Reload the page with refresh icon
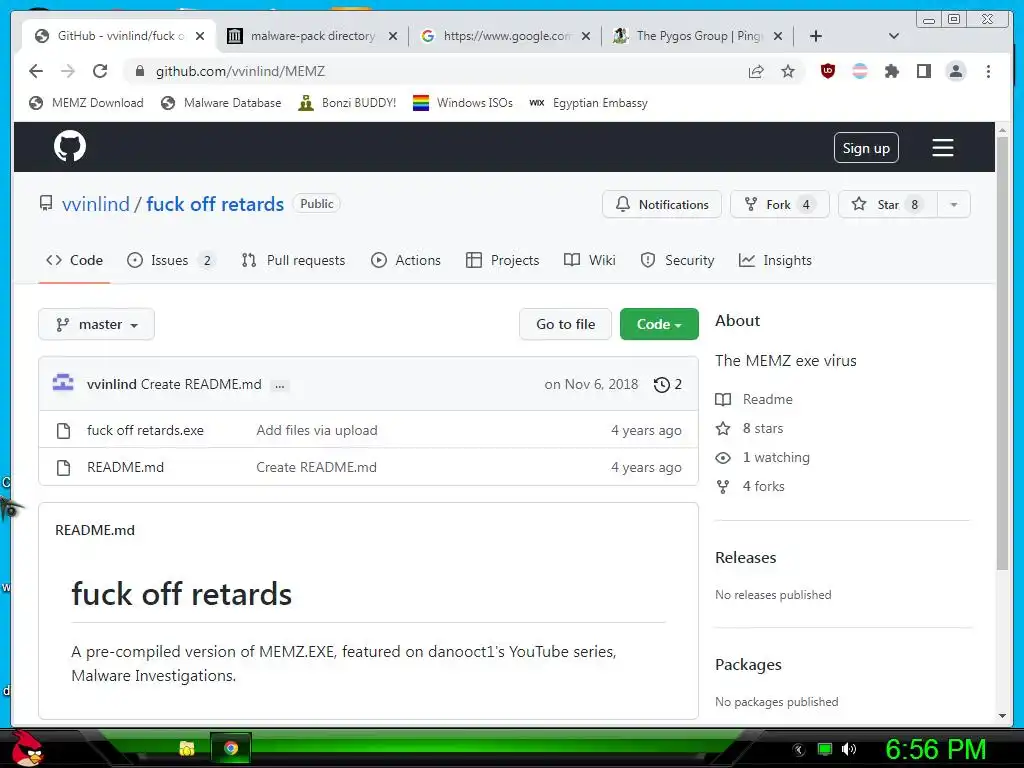Image resolution: width=1024 pixels, height=768 pixels. click(100, 71)
